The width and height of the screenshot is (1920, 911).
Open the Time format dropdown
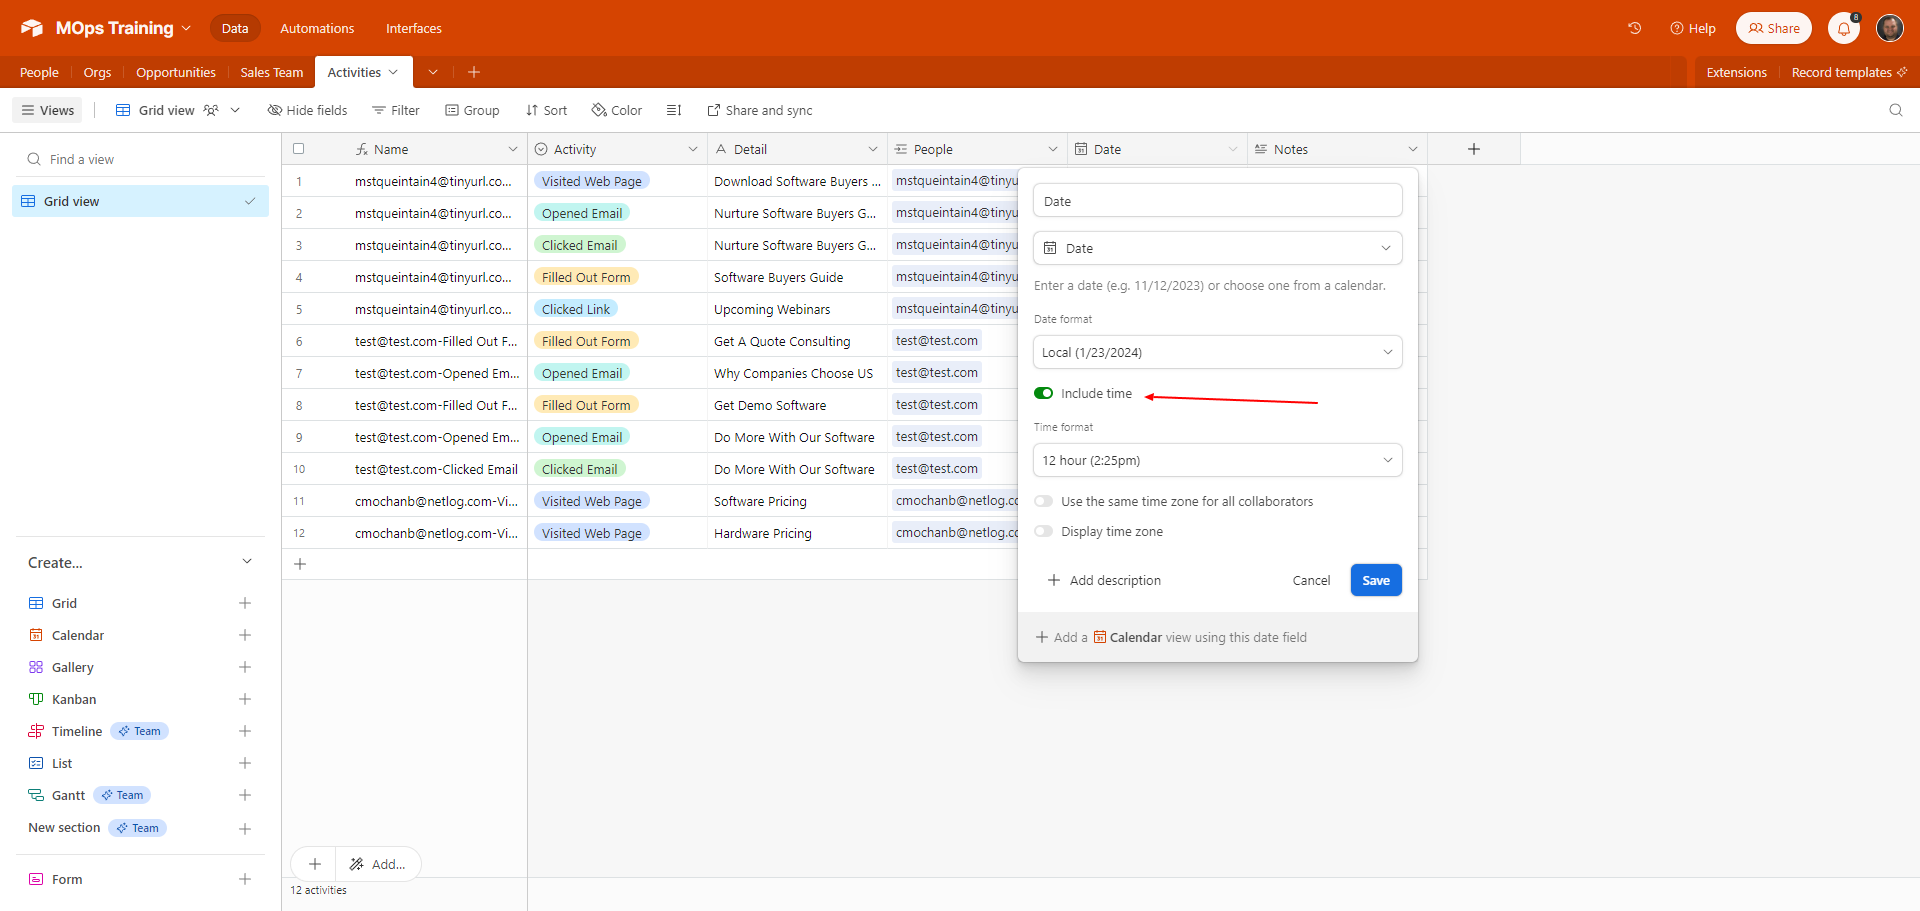click(x=1217, y=460)
